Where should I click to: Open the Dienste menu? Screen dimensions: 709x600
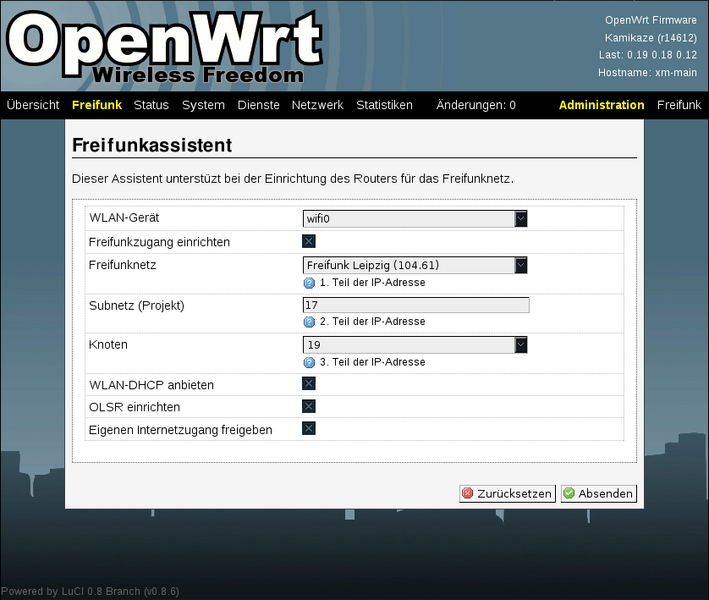[258, 105]
